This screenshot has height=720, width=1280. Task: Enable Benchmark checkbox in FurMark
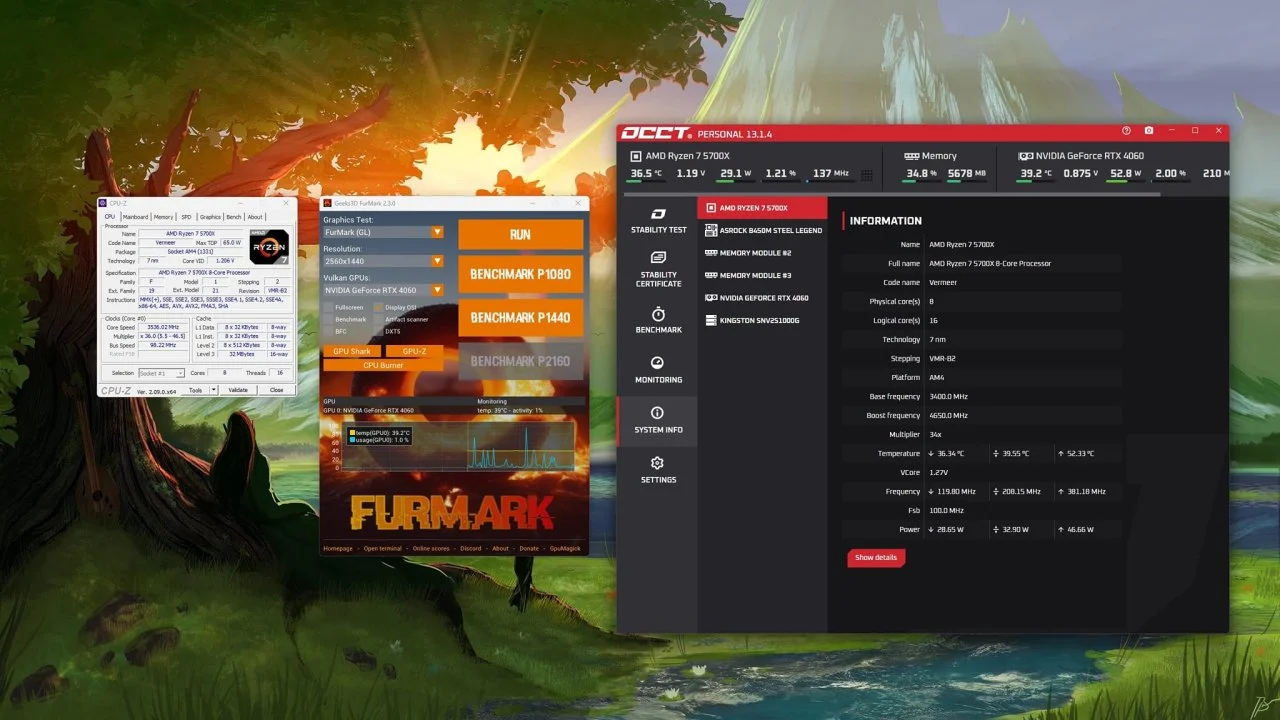[x=328, y=319]
